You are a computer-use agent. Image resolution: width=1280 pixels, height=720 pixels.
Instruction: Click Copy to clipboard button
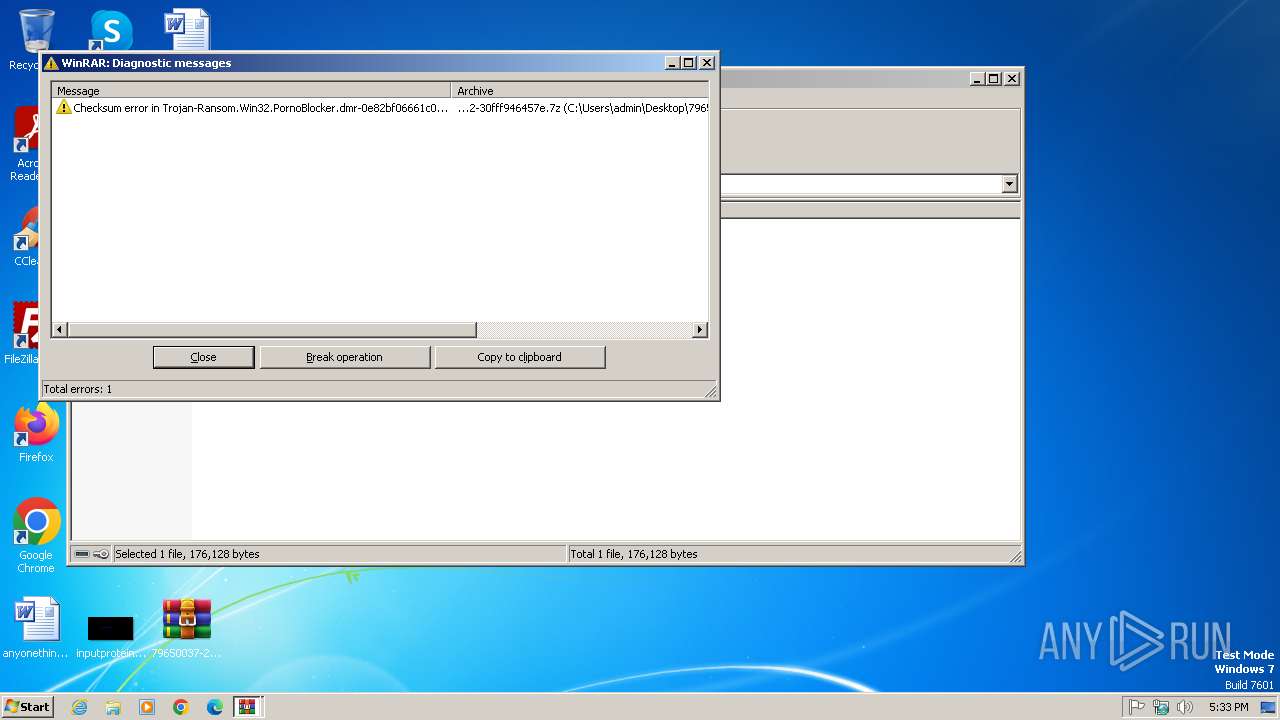coord(519,357)
